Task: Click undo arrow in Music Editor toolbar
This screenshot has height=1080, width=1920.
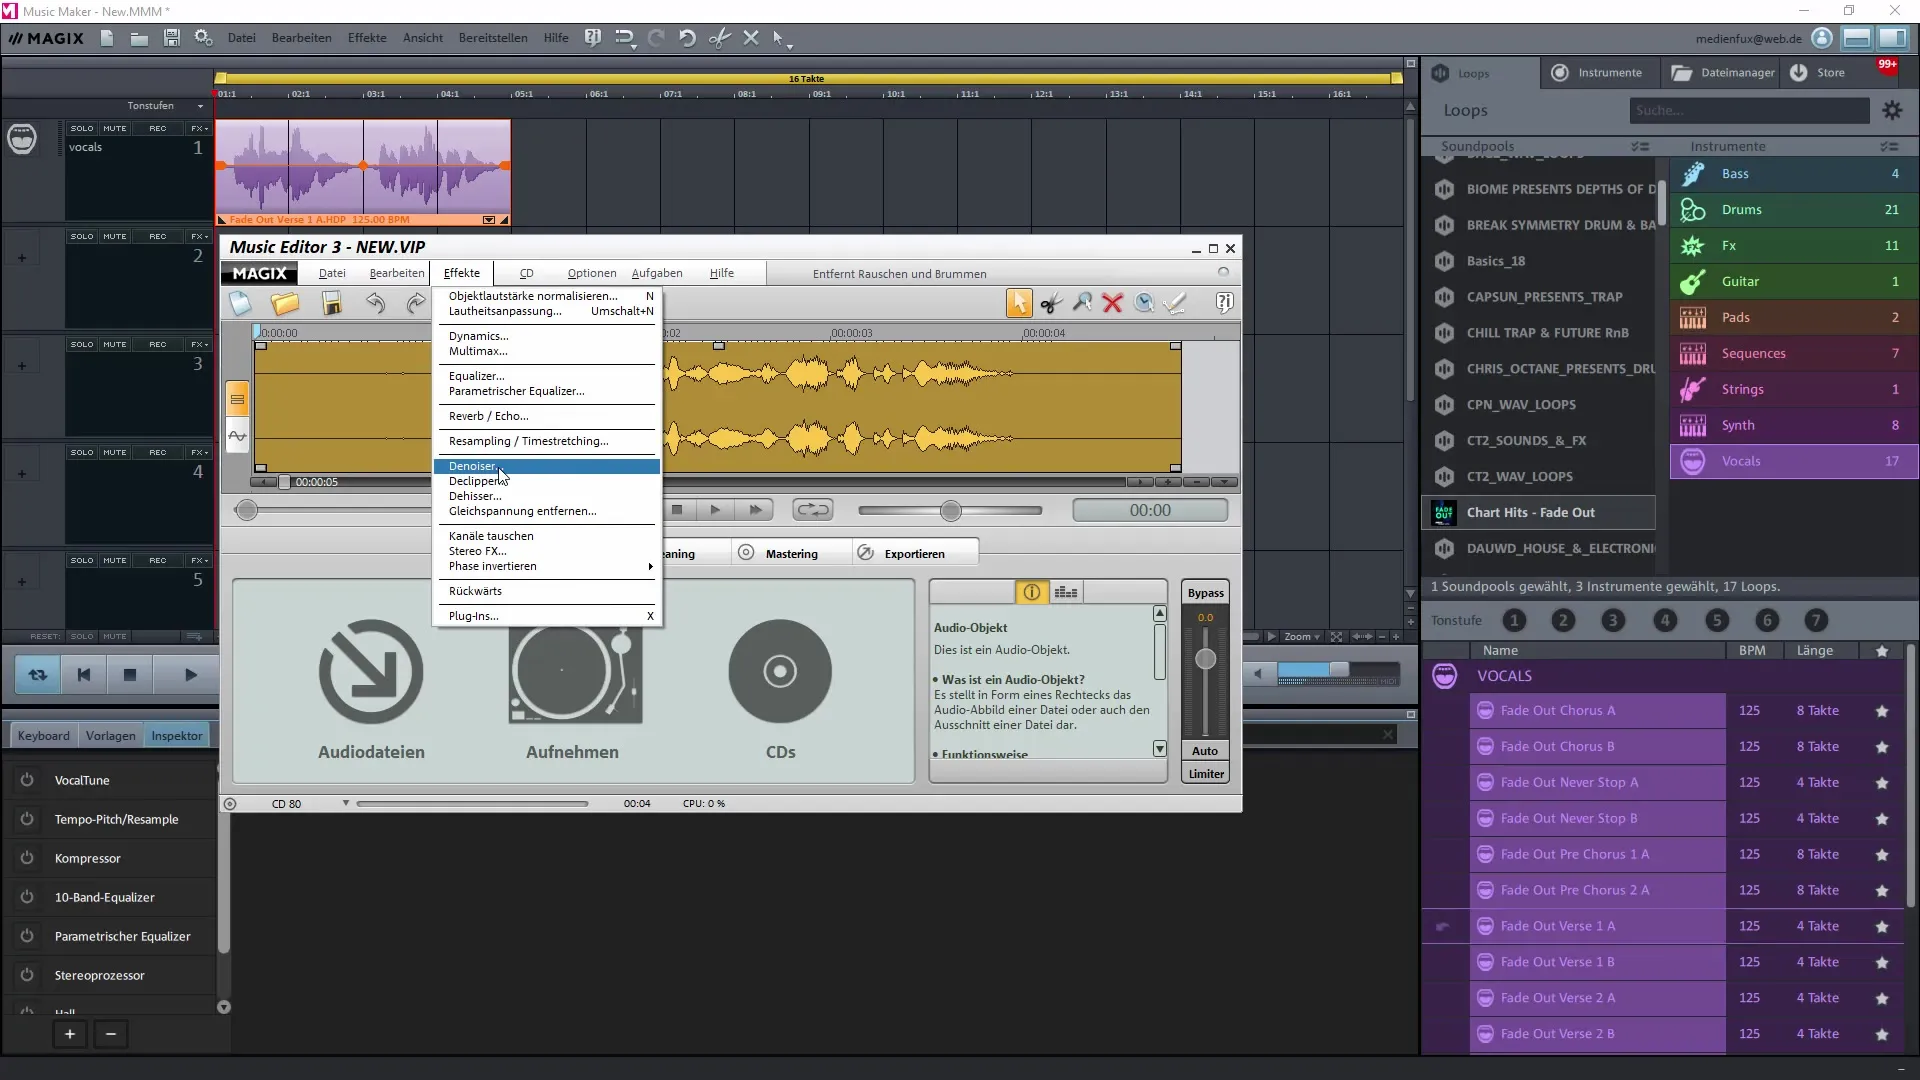Action: (x=375, y=303)
